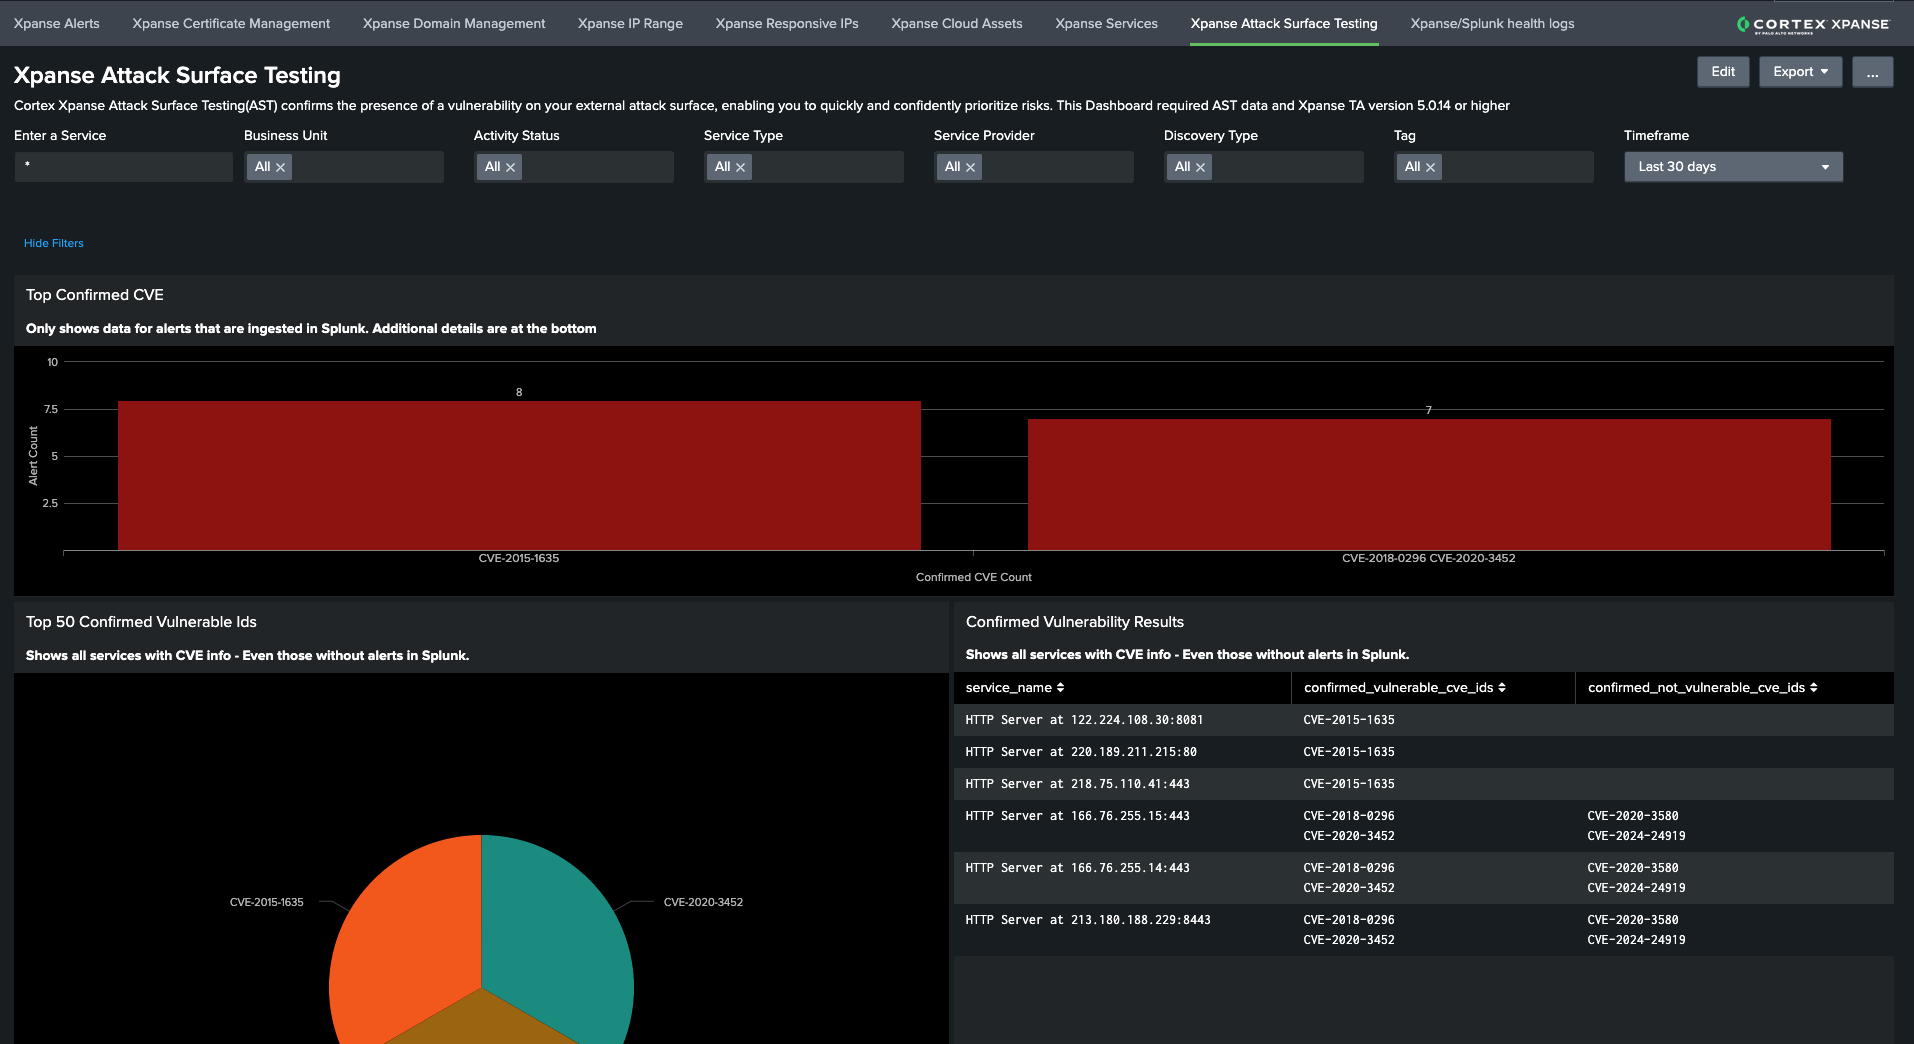Select row HTTP Server at 166.76.255.15:443
The image size is (1914, 1044).
1424,826
